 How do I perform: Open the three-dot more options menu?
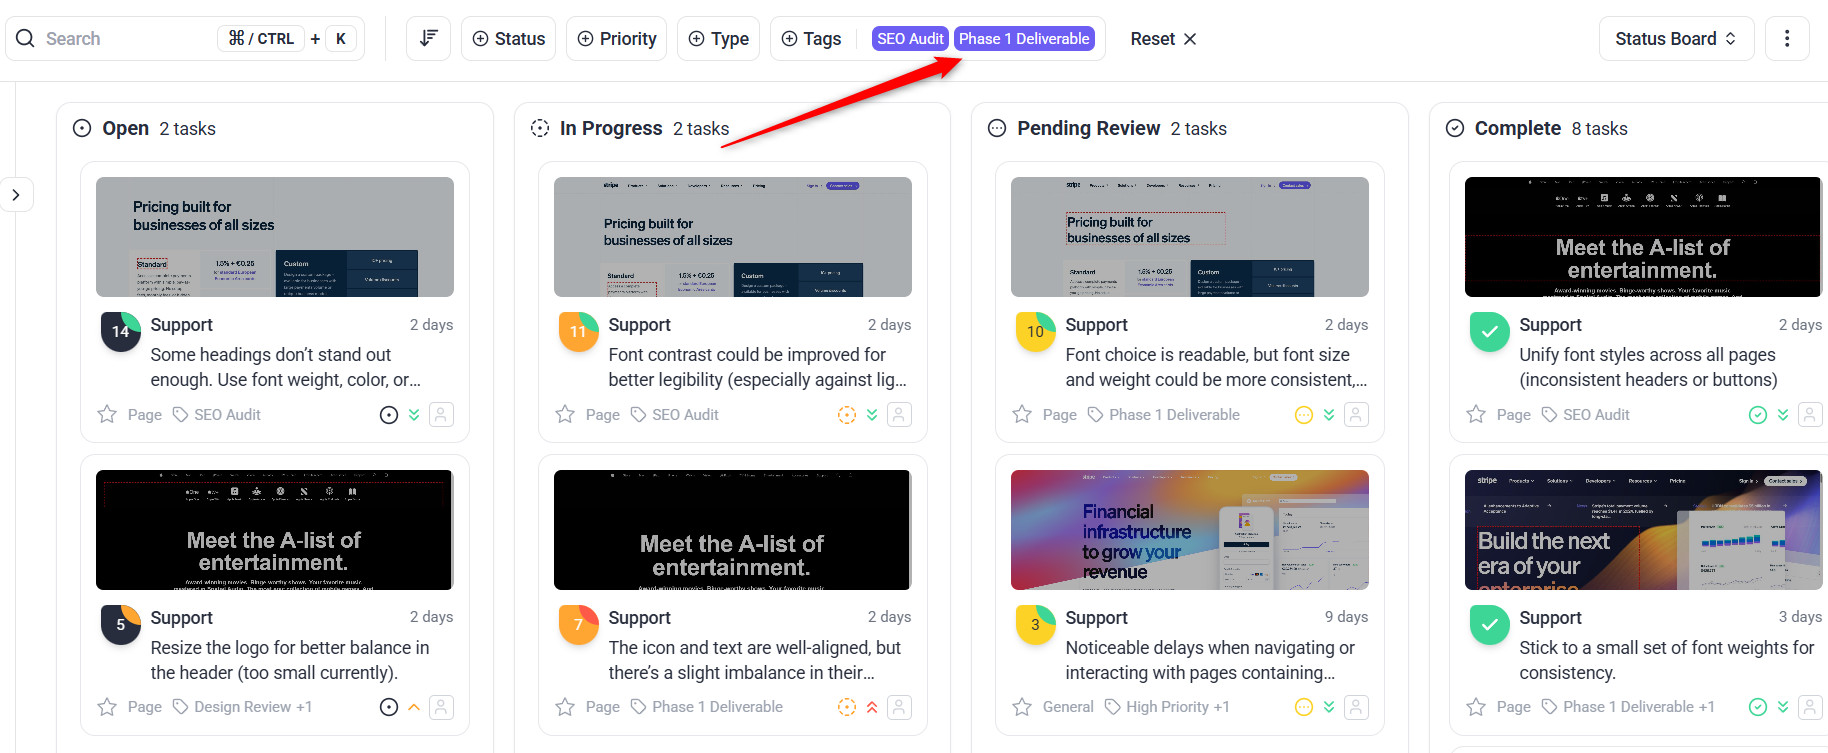coord(1787,39)
